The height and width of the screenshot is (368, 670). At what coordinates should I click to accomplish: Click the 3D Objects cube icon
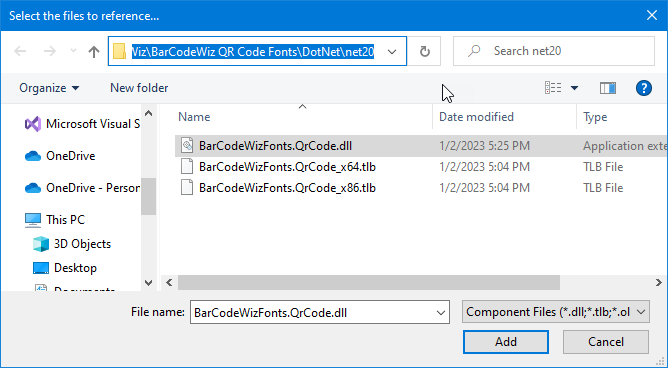click(41, 244)
